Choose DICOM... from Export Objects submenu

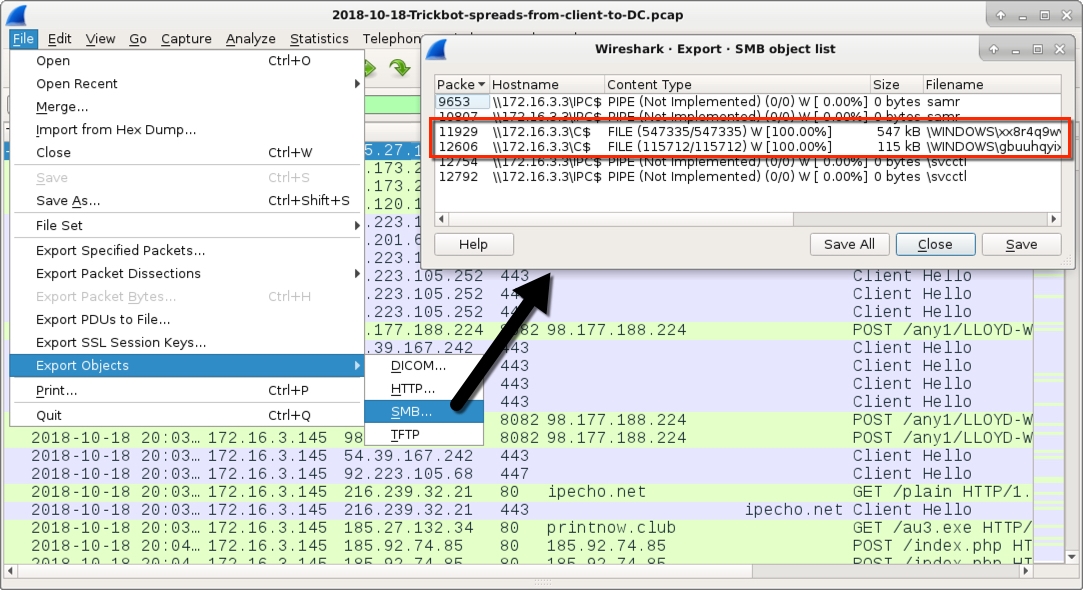[x=423, y=365]
